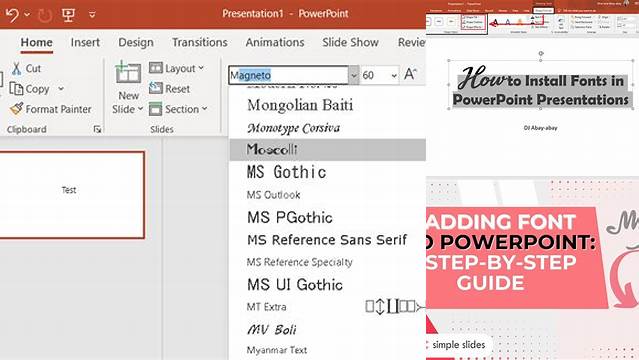Click the rotation handle above title box
The height and width of the screenshot is (360, 639).
541,53
